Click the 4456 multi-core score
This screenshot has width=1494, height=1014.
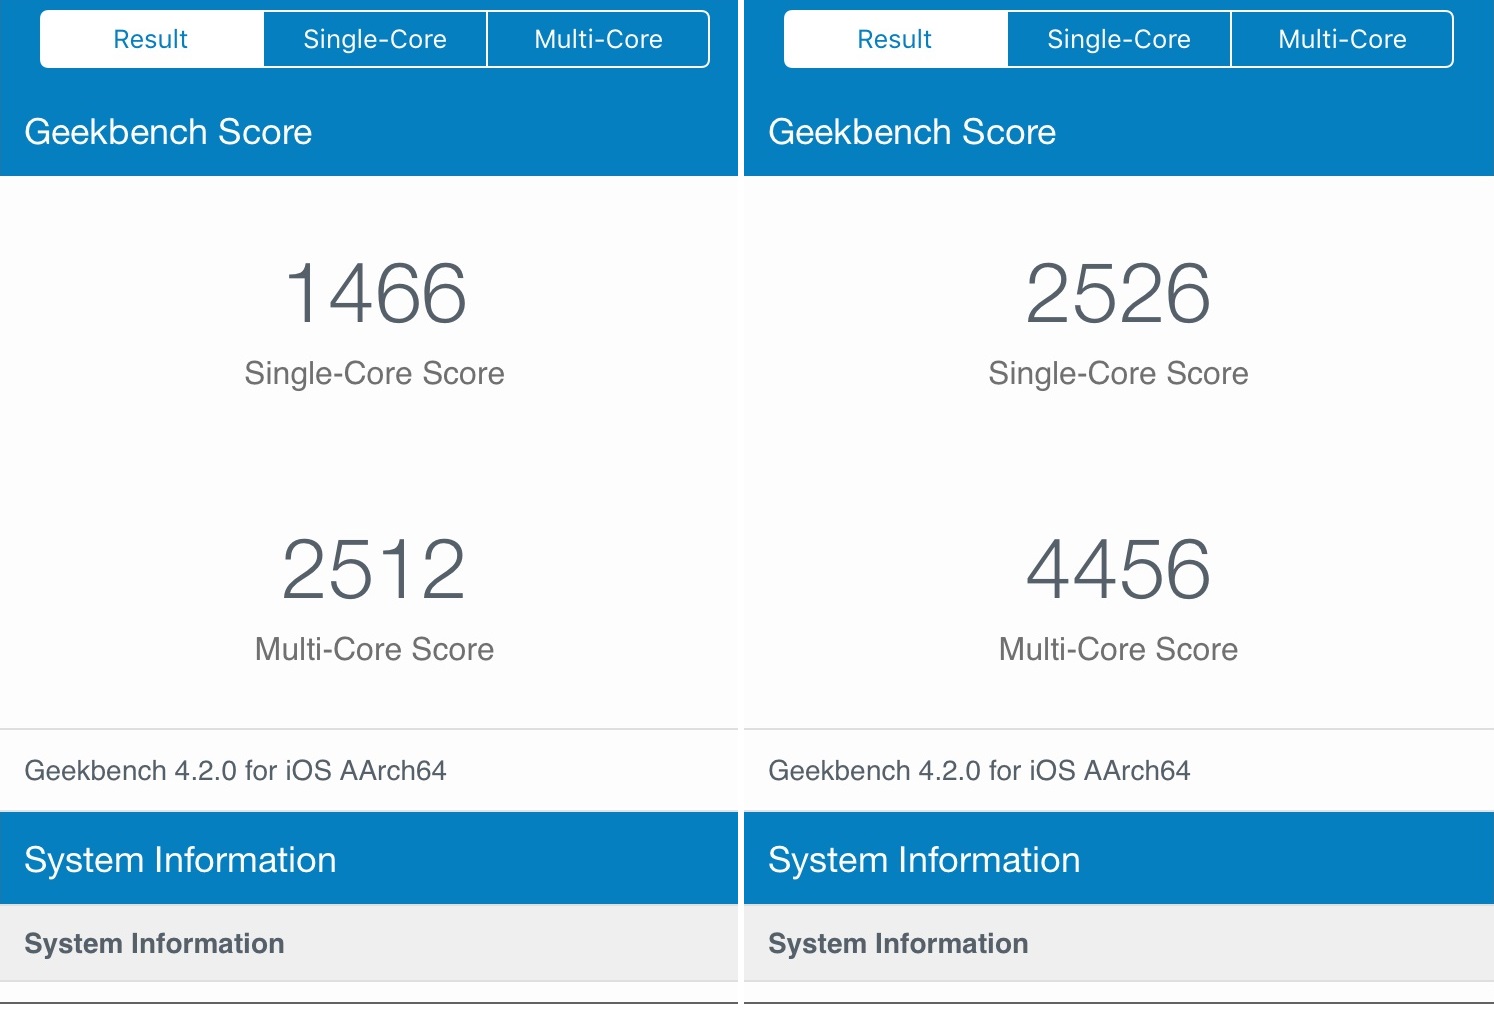click(1118, 569)
